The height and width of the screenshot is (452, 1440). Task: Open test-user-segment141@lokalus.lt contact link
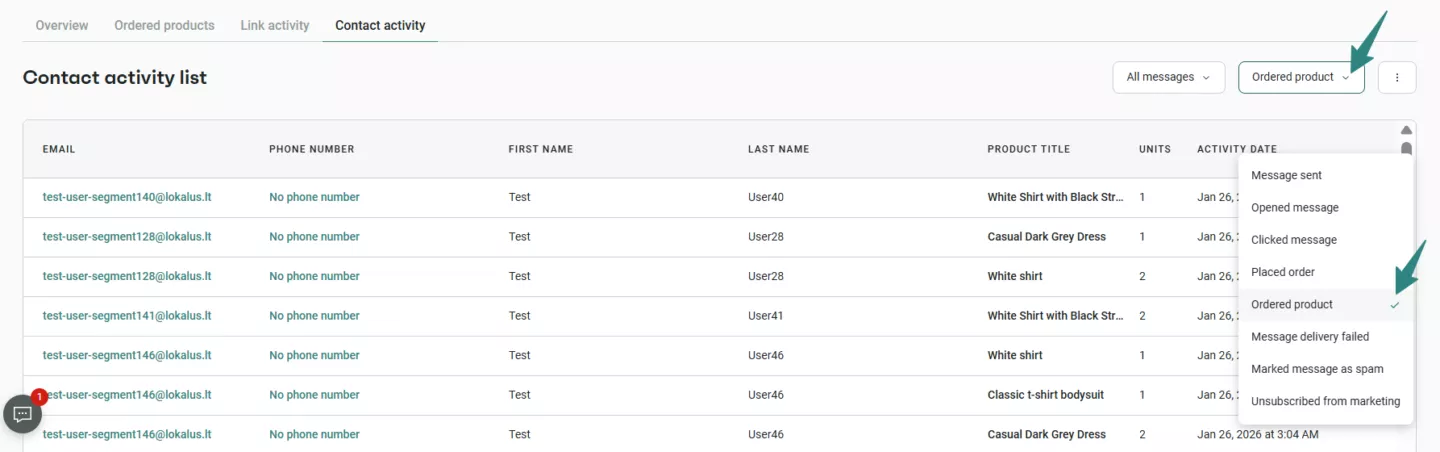coord(127,316)
